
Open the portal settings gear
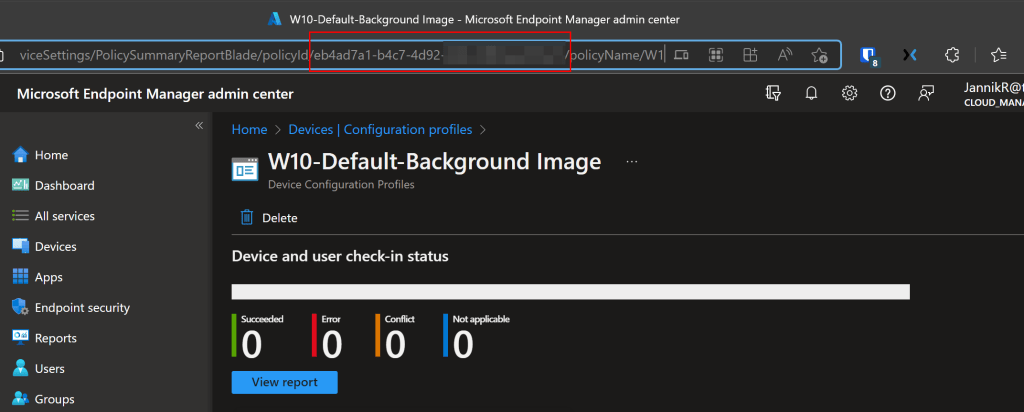[x=849, y=93]
